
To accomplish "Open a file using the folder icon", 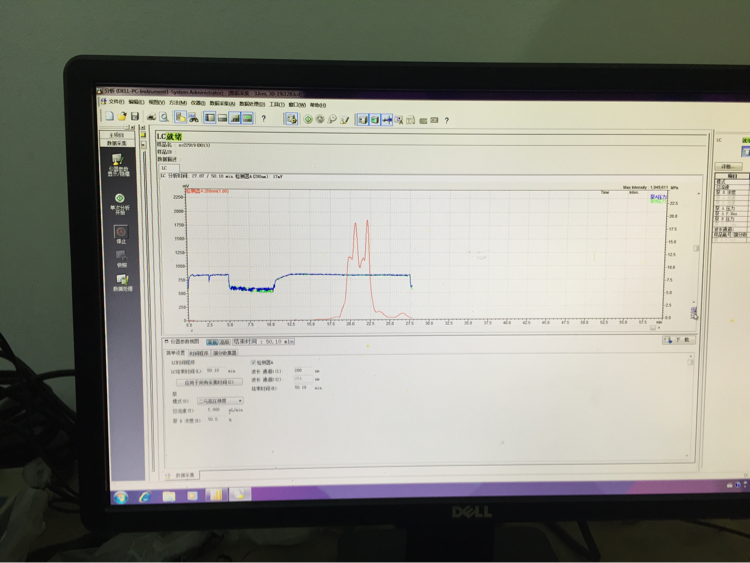I will tap(122, 116).
